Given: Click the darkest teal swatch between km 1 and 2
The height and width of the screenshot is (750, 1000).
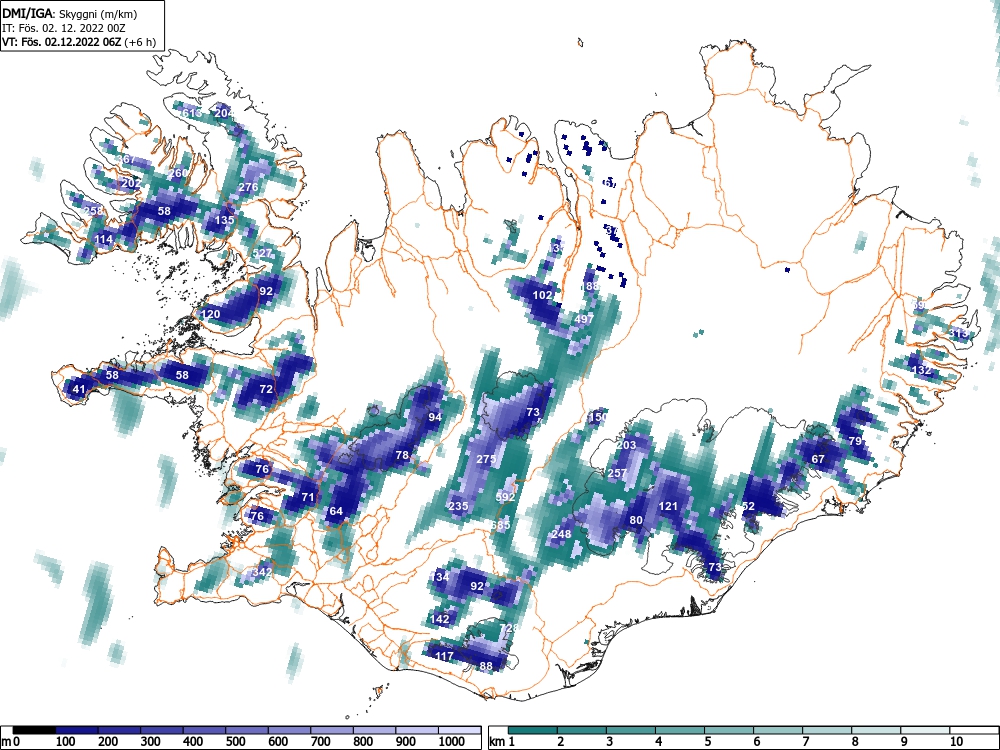Looking at the screenshot, I should [x=533, y=730].
